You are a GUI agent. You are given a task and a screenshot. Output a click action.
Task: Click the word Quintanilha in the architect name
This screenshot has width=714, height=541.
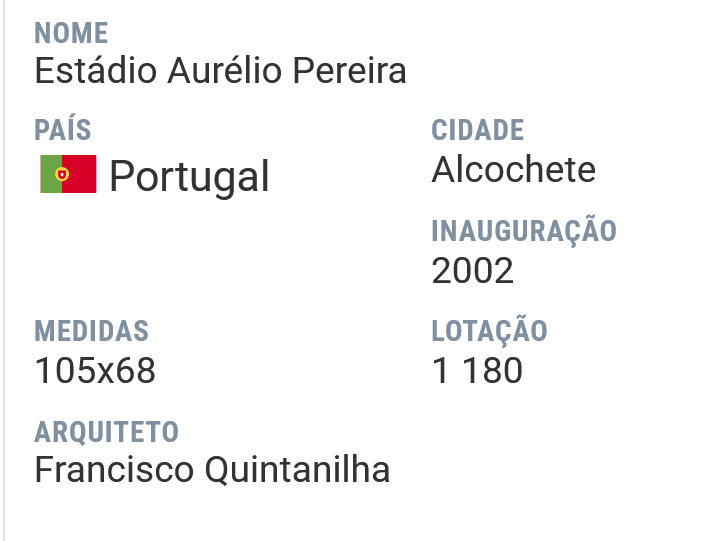coord(297,470)
